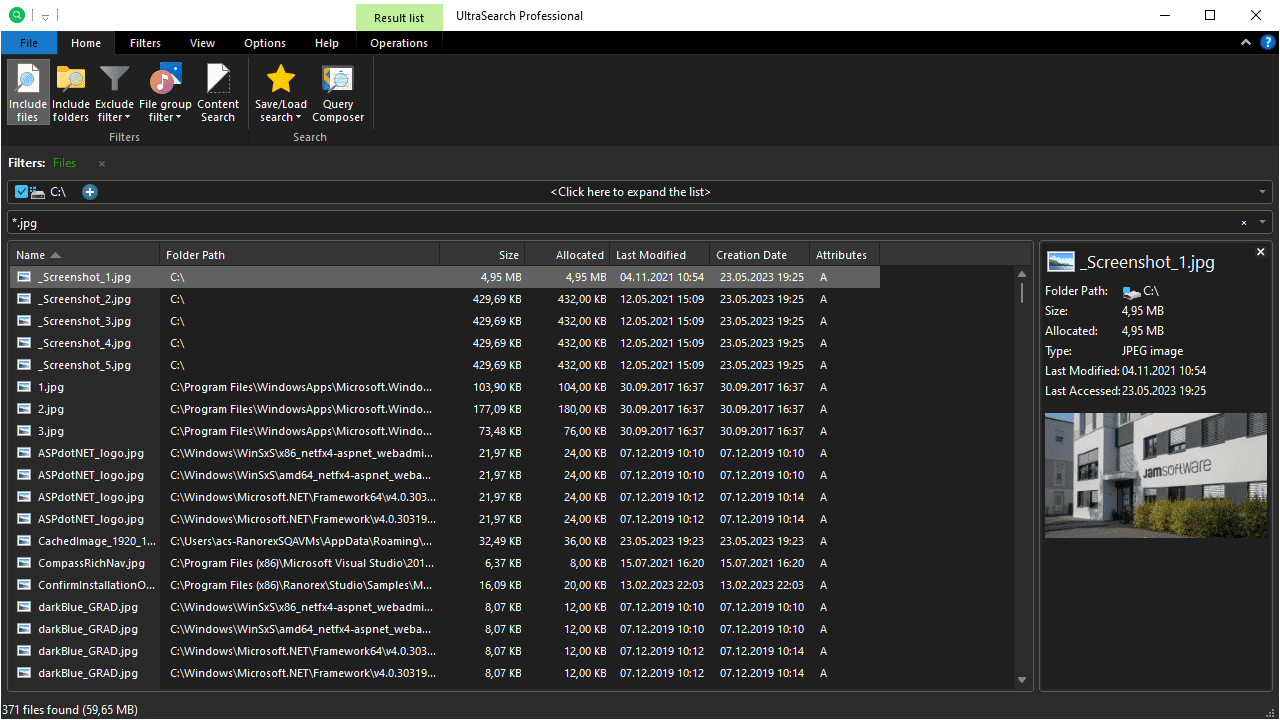This screenshot has height=720, width=1280.
Task: Click the _Screenshot_3.jpg file icon
Action: (24, 321)
